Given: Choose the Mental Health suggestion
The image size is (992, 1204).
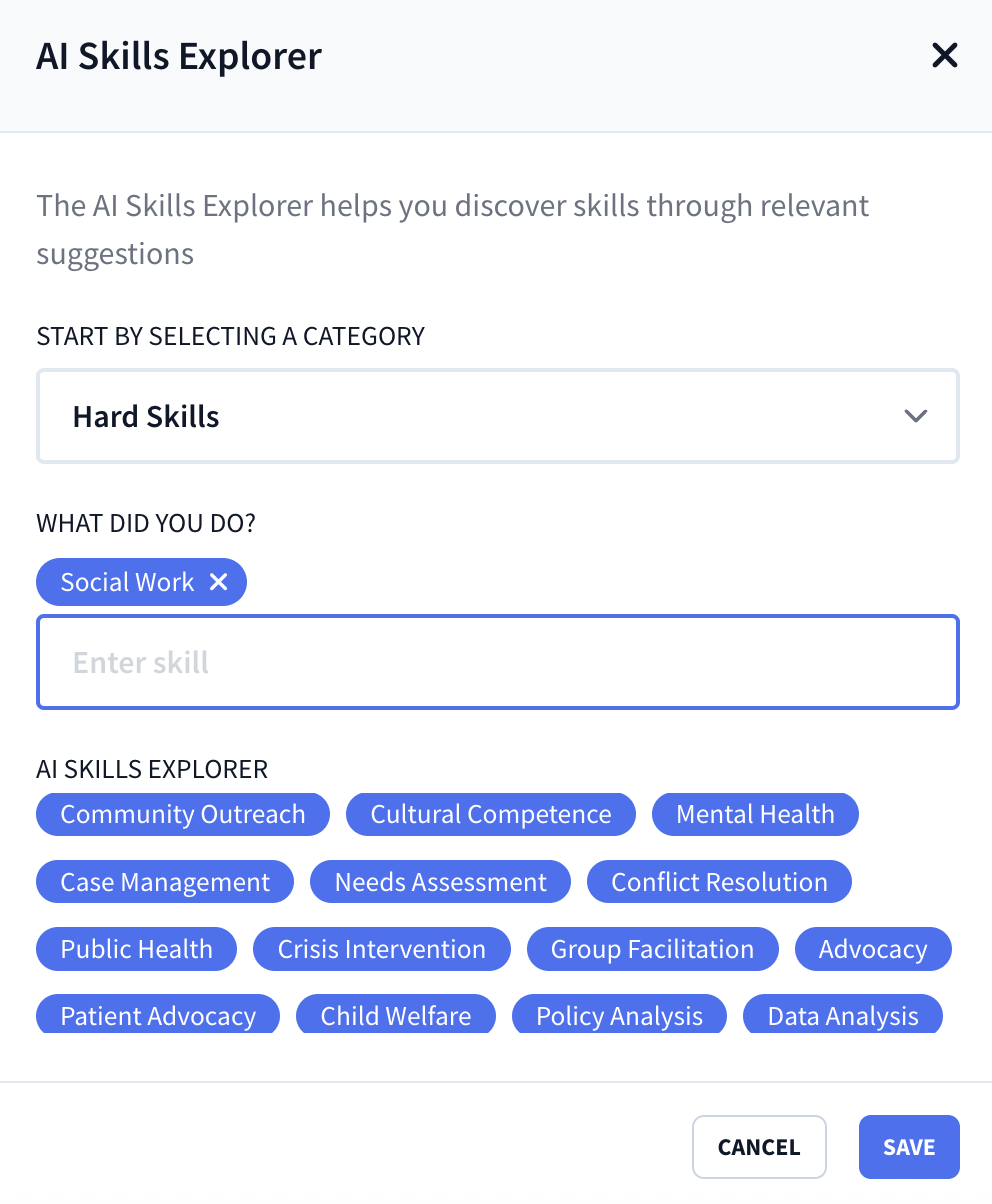Looking at the screenshot, I should 755,814.
